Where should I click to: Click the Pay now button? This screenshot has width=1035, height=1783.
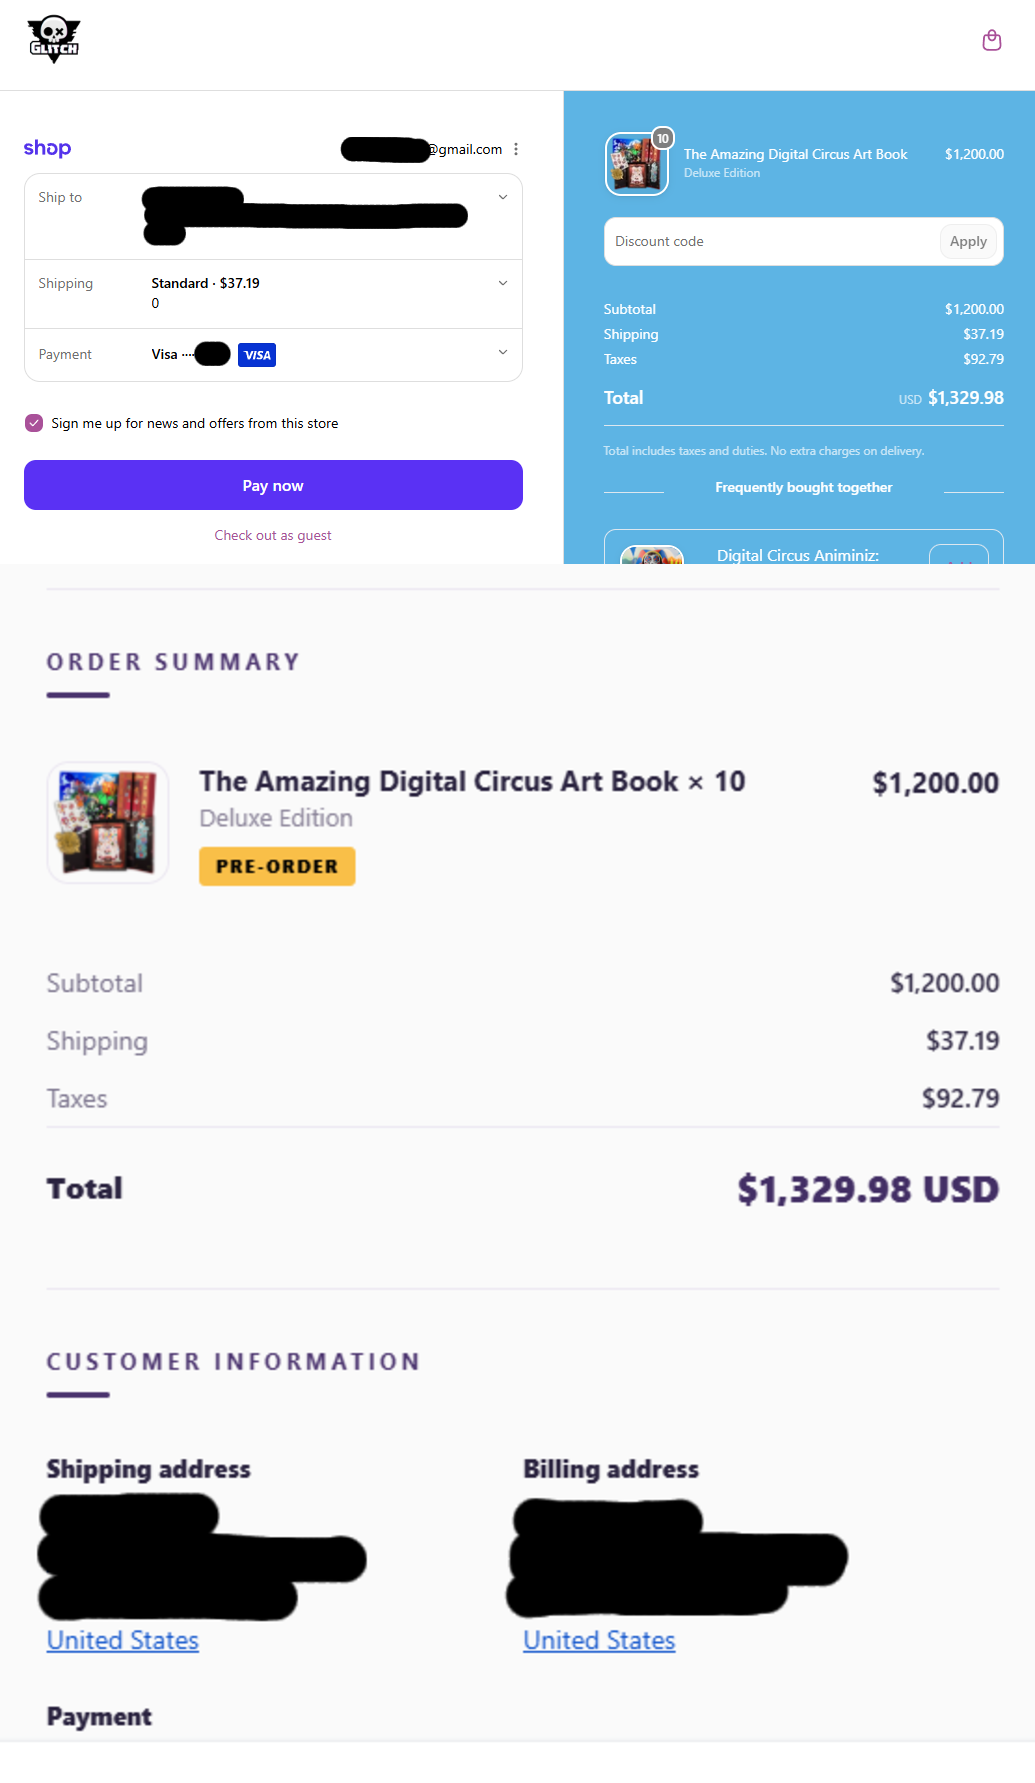click(273, 485)
